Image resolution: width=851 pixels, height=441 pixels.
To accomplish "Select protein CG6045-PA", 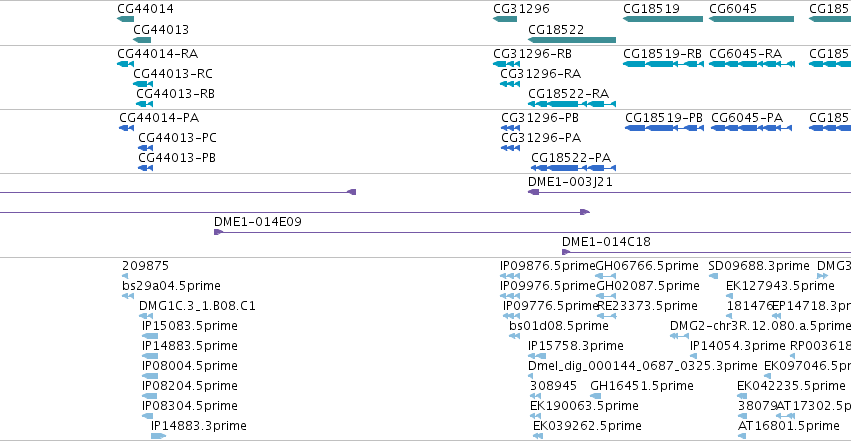I will point(751,128).
